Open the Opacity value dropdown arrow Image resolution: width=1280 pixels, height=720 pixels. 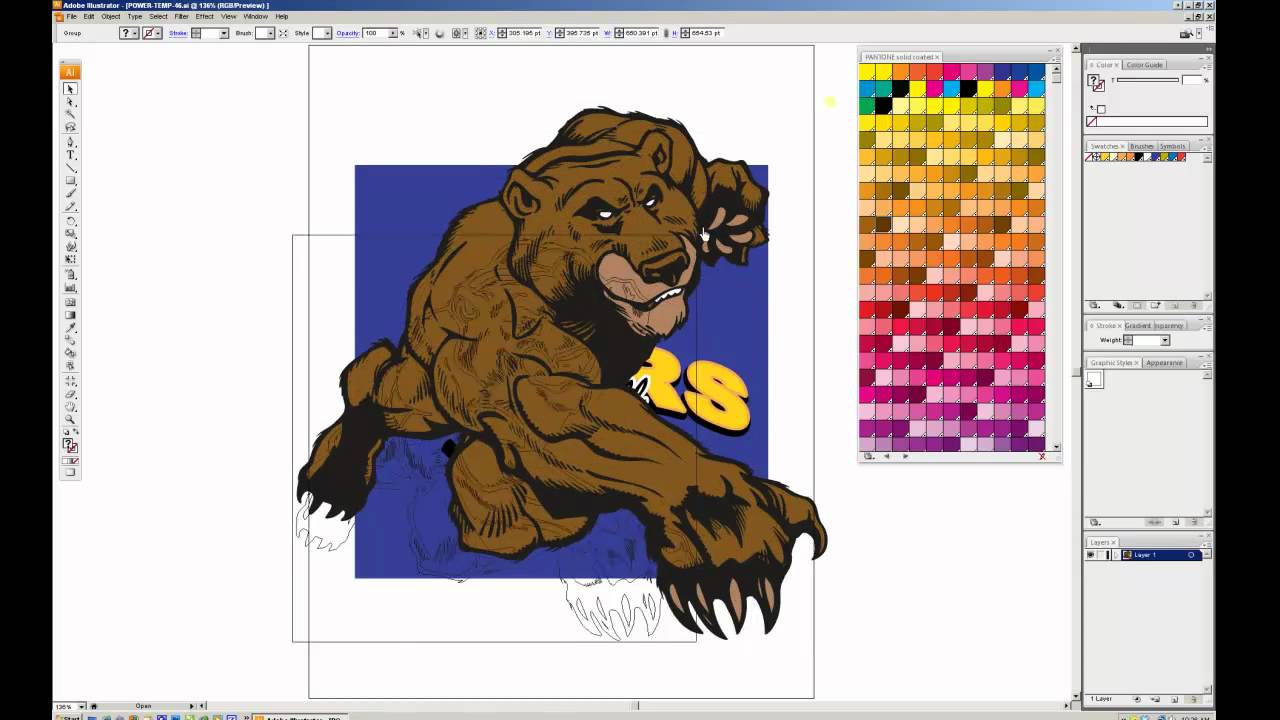(x=392, y=33)
